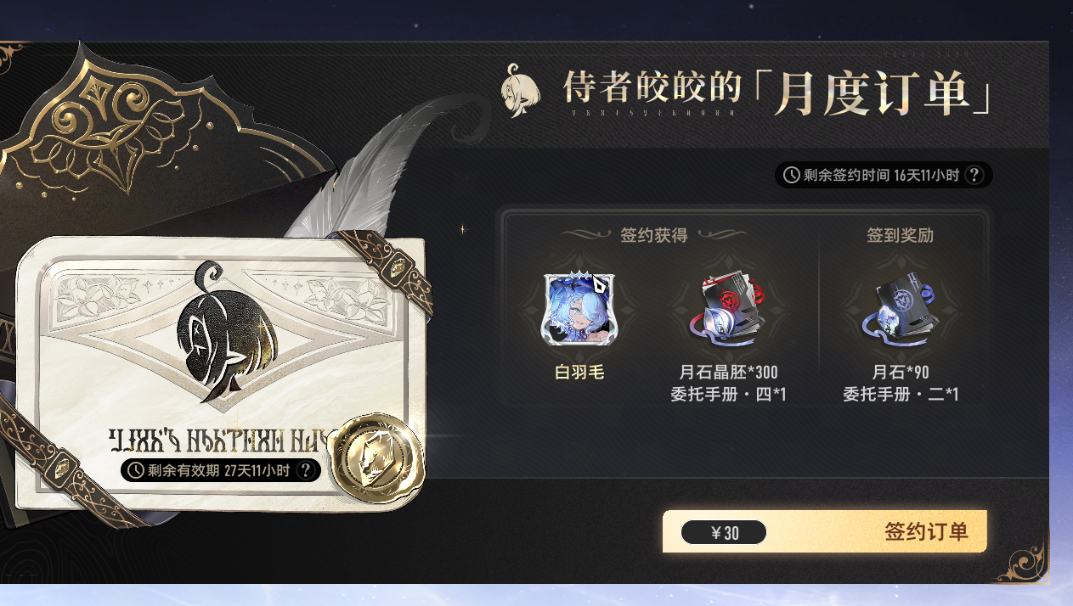
Task: Select the 签到奖励 section header
Action: coord(900,235)
